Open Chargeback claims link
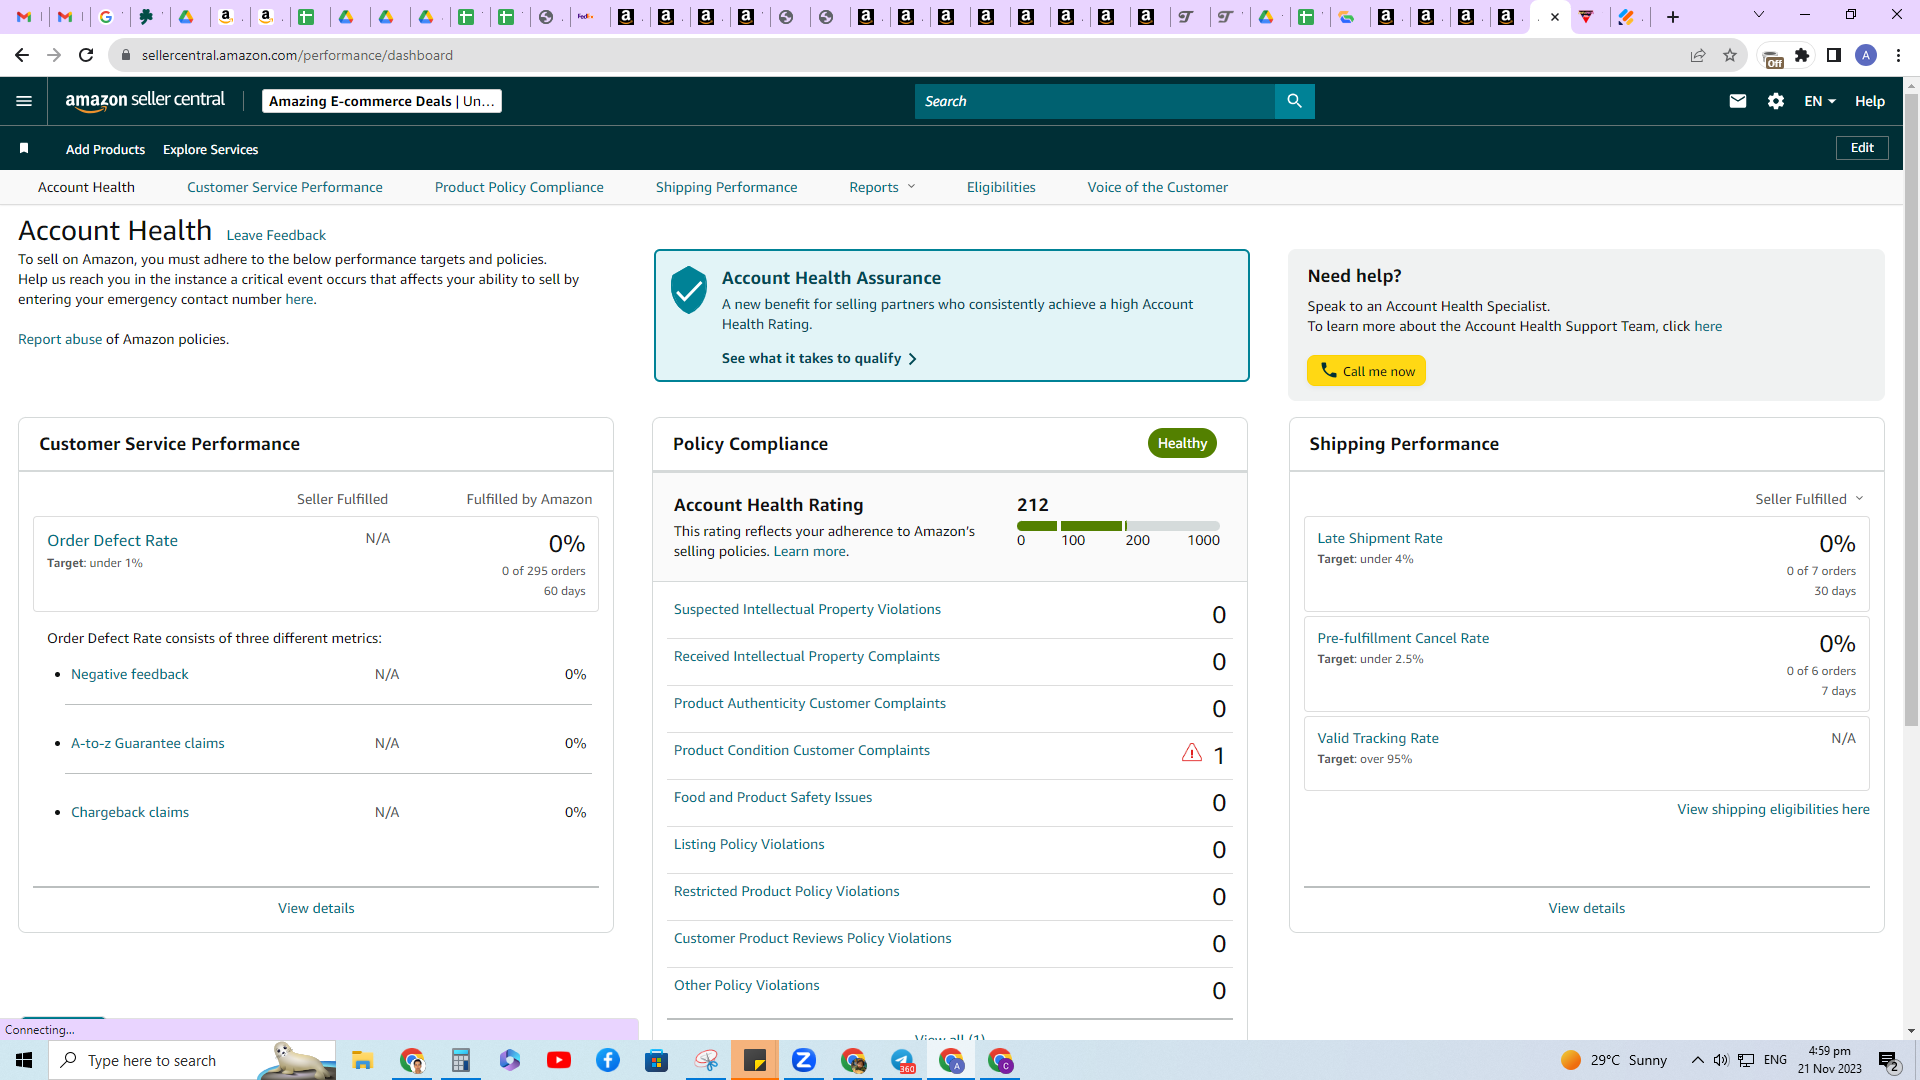This screenshot has height=1080, width=1920. 130,812
